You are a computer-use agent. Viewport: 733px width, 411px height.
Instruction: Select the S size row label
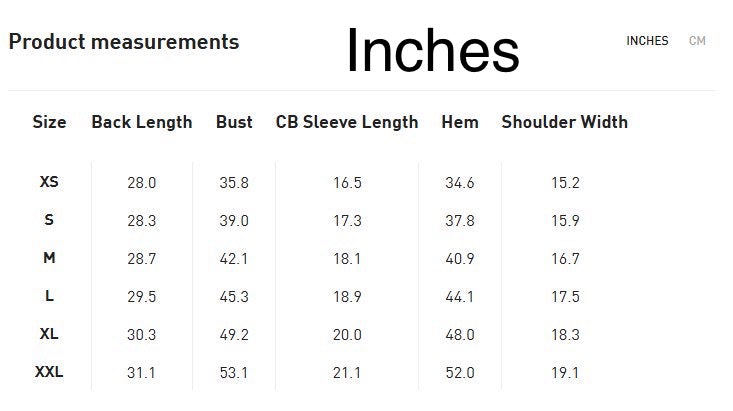tap(49, 220)
